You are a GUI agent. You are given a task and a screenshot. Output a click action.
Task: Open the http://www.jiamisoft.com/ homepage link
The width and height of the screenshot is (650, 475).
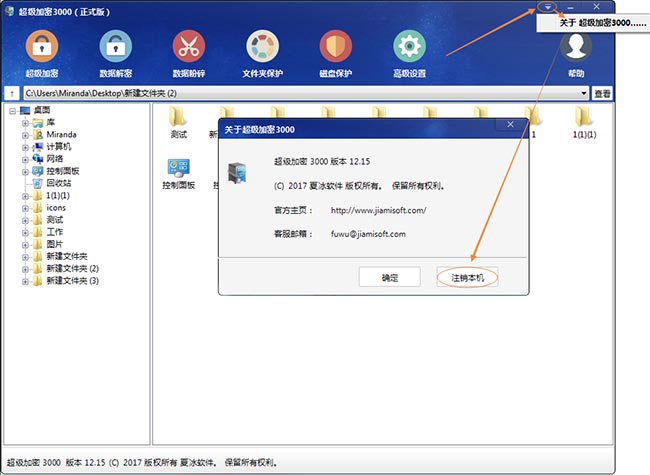pos(378,210)
